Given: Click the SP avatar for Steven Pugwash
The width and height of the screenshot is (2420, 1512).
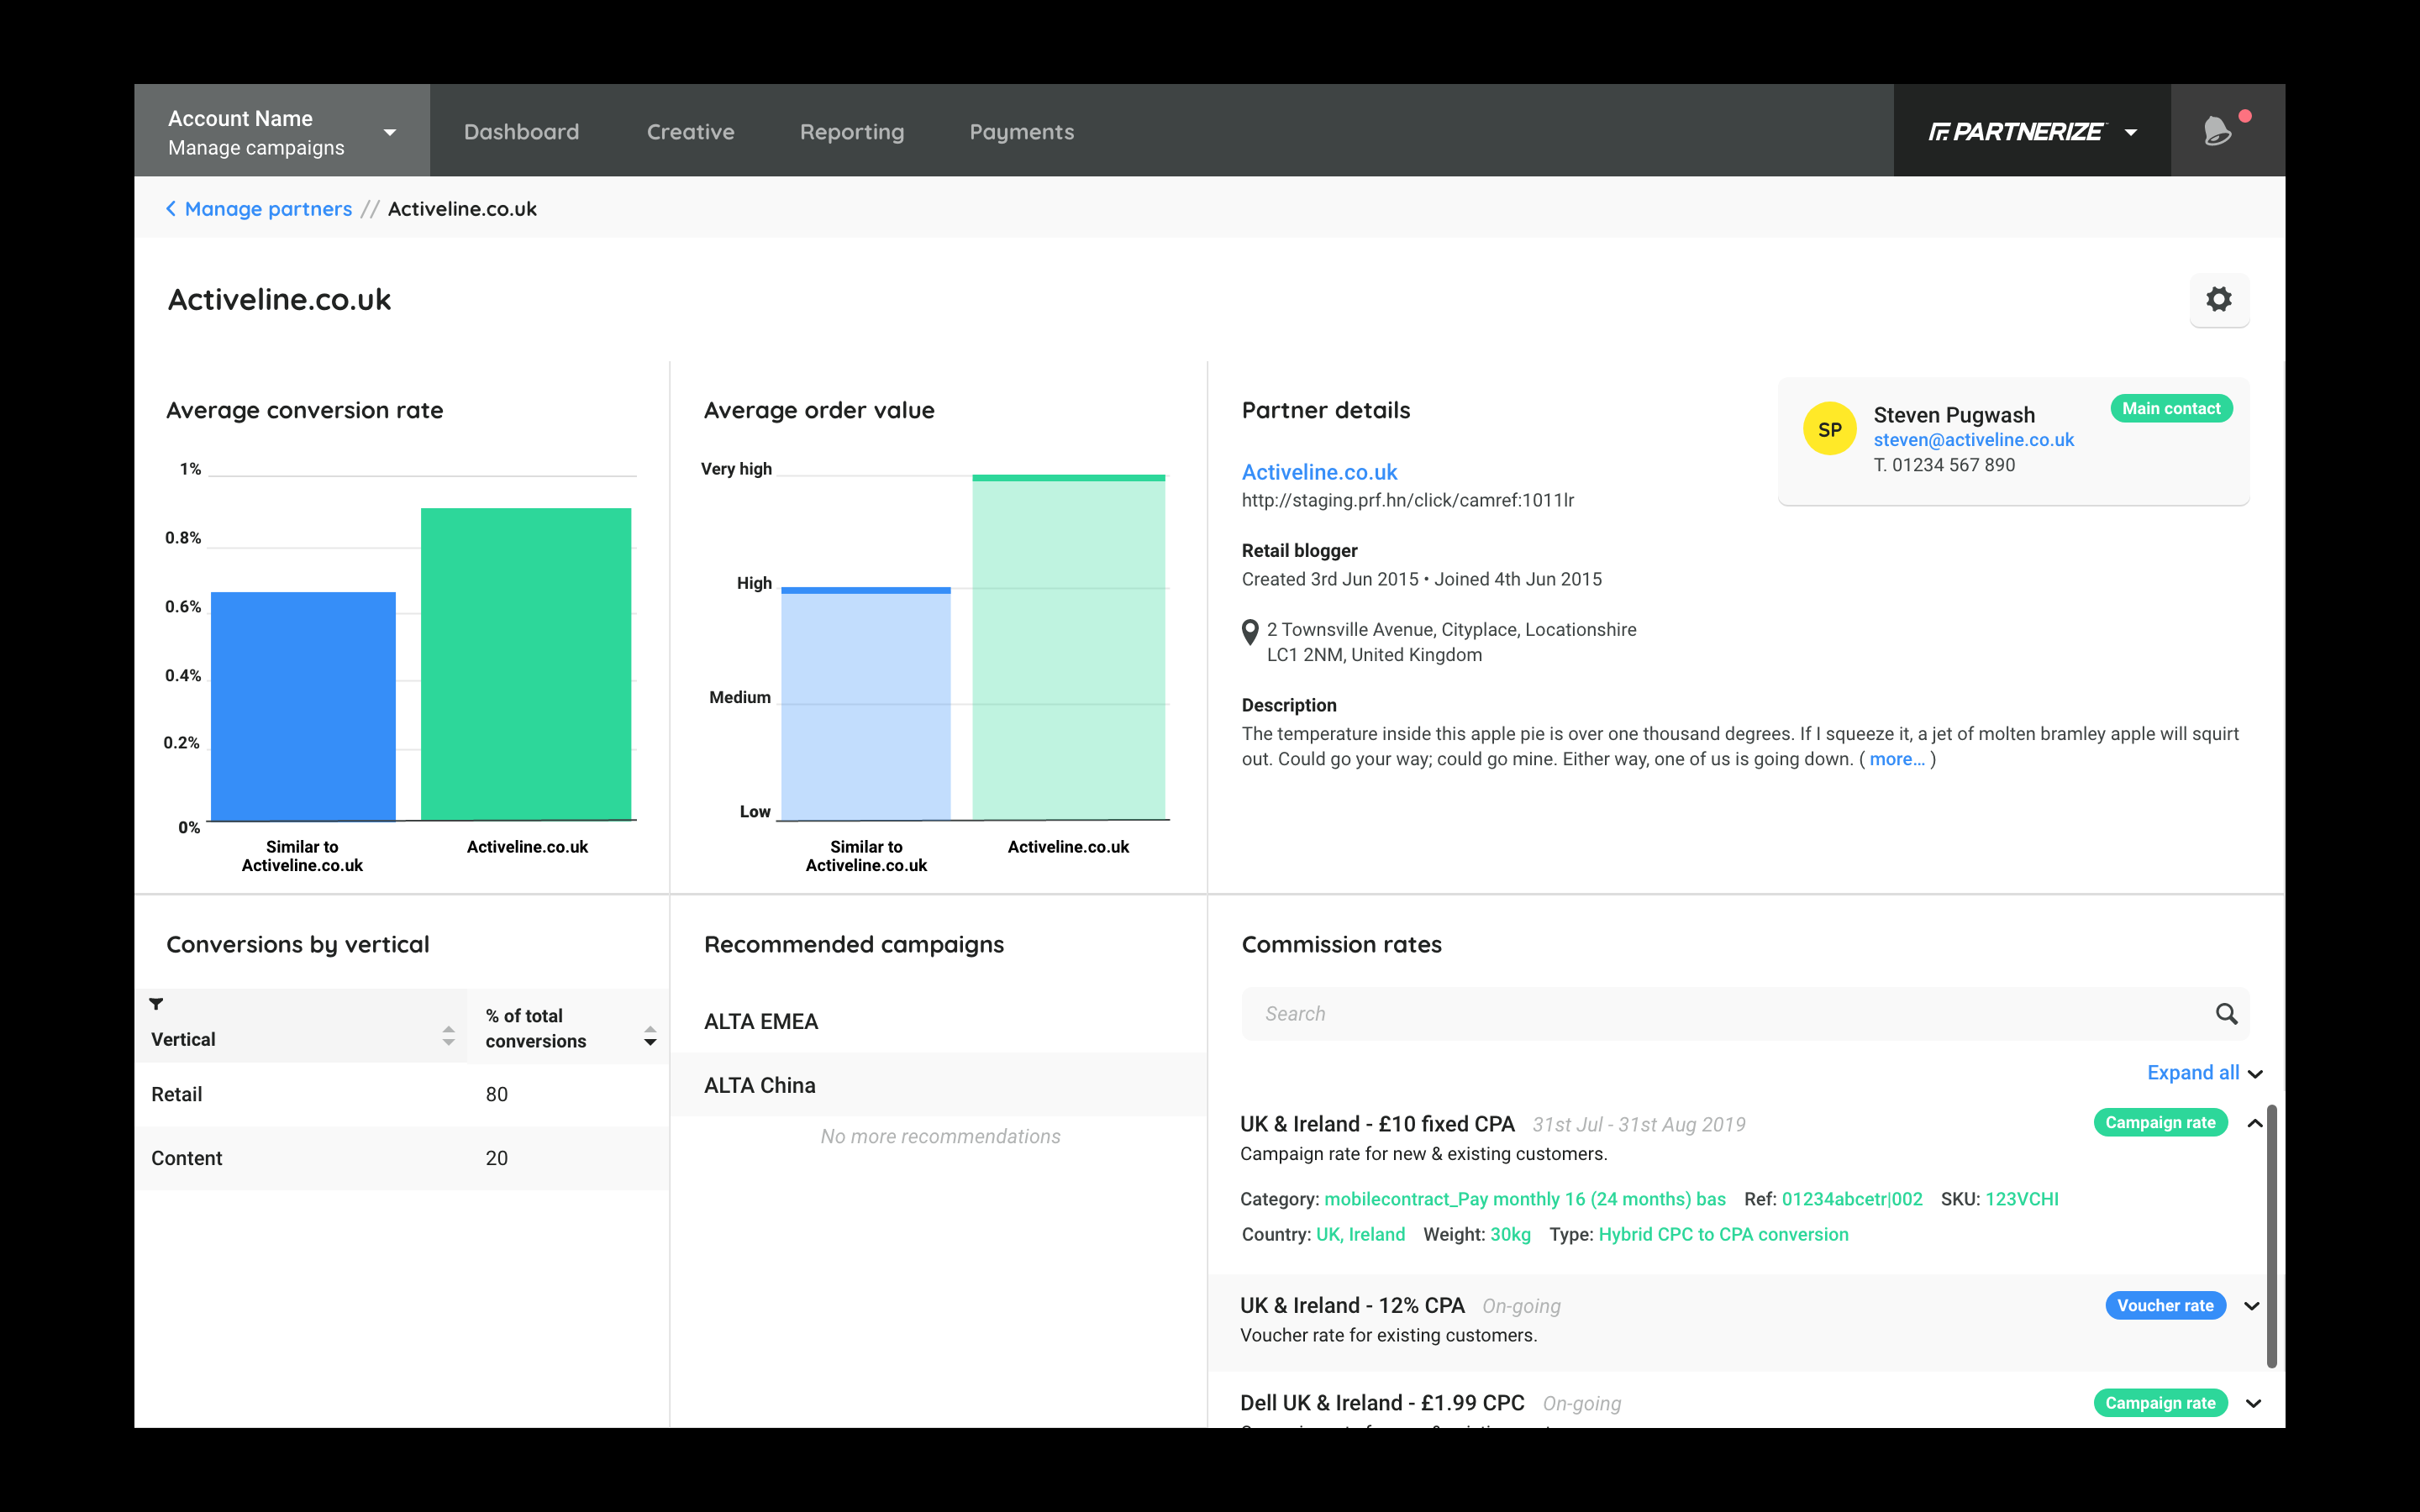Looking at the screenshot, I should point(1828,429).
